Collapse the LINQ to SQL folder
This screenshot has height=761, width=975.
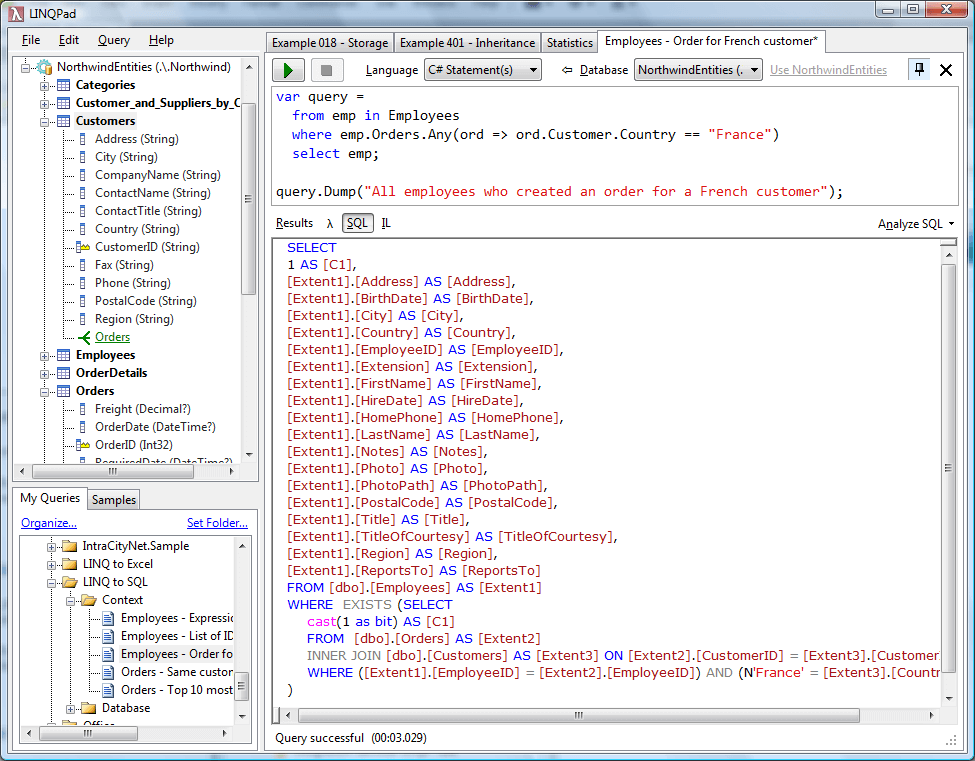tap(52, 583)
